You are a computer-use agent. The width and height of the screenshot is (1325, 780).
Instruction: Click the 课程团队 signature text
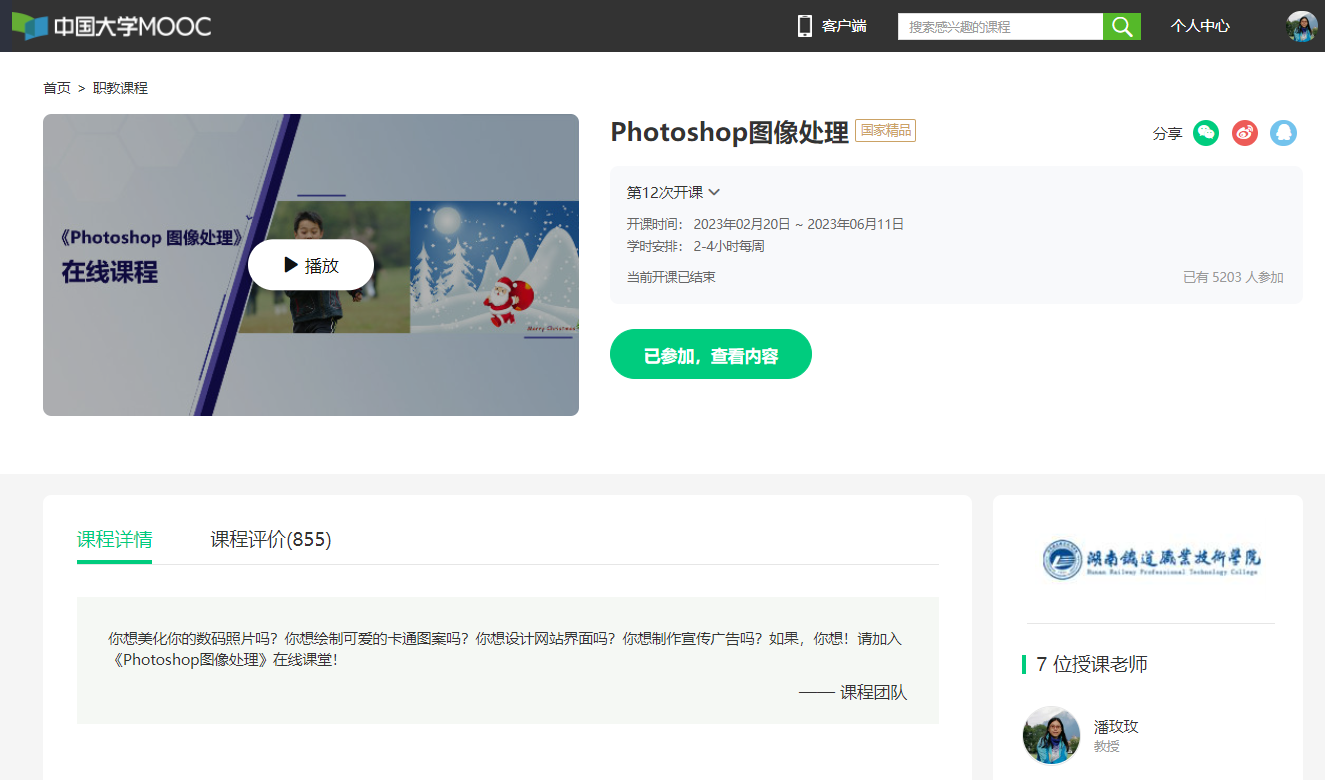coord(873,692)
